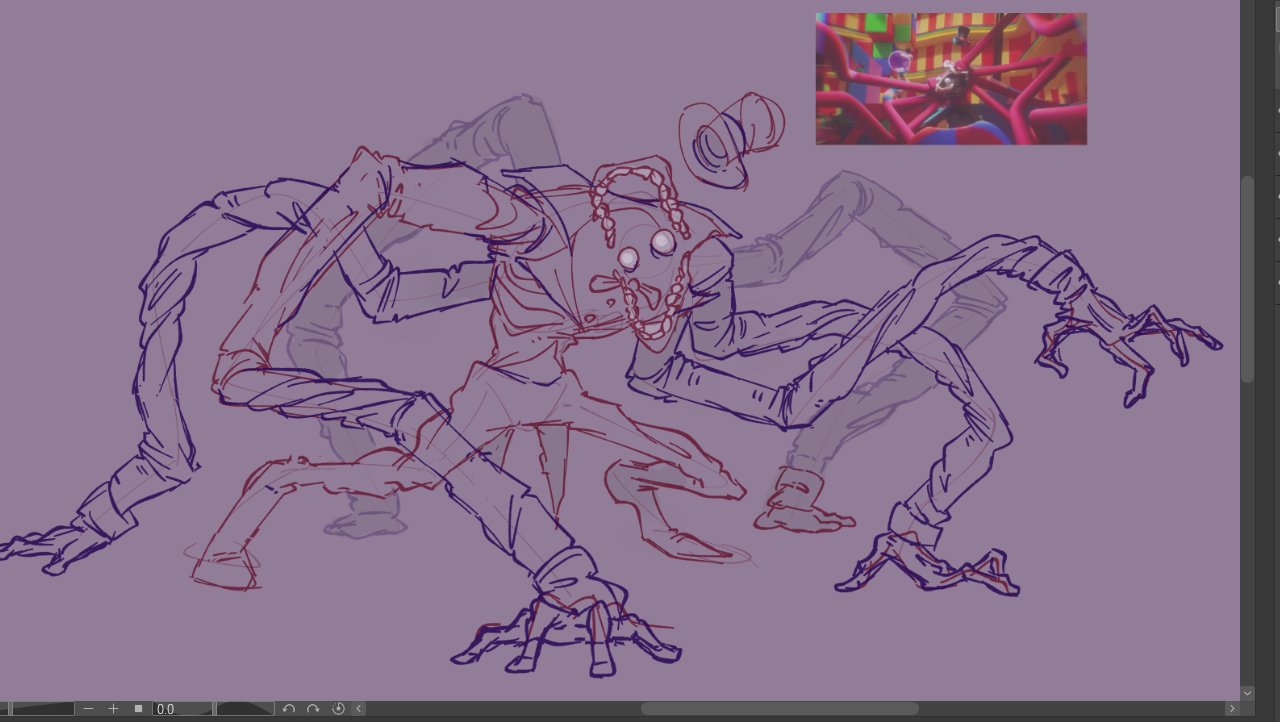Click the vertical scrollbar's down arrow
The height and width of the screenshot is (722, 1280).
pyautogui.click(x=1247, y=692)
